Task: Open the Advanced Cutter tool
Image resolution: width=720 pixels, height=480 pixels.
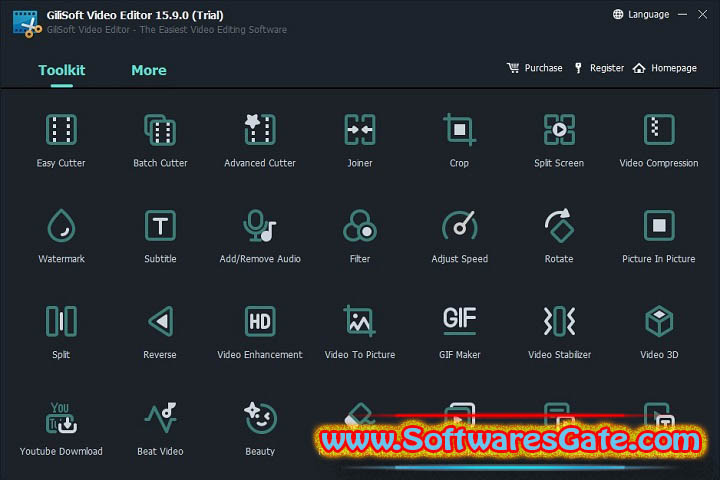Action: point(260,141)
